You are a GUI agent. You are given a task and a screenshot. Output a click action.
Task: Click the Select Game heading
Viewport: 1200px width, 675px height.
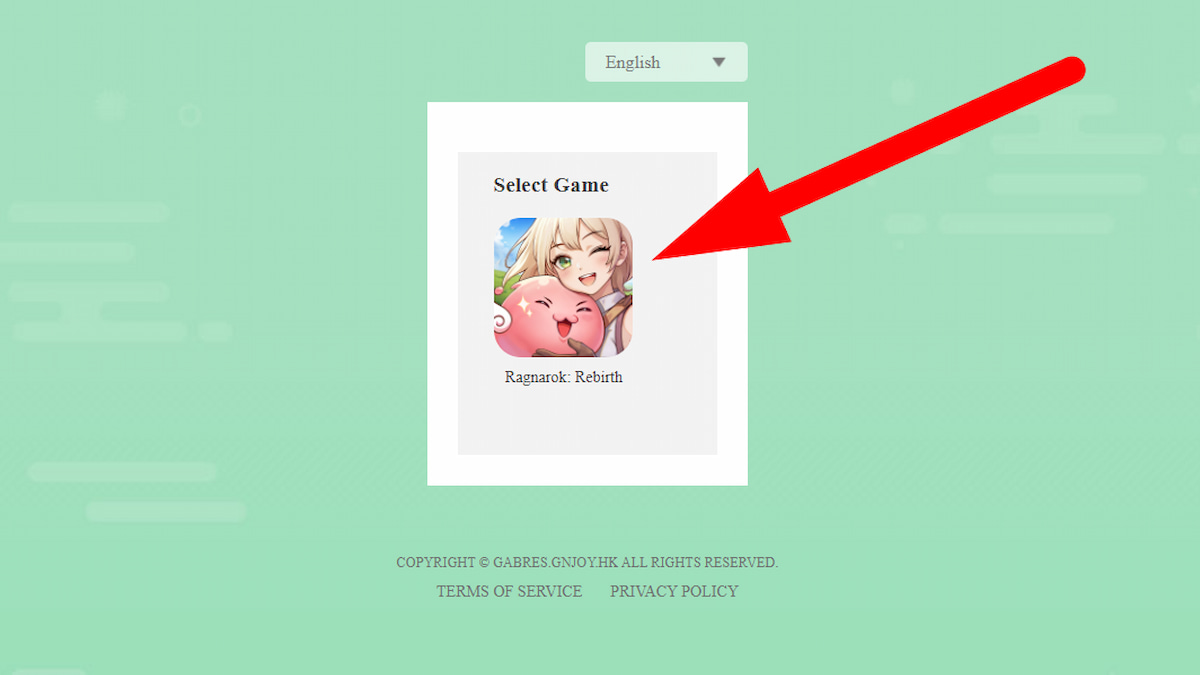tap(551, 185)
